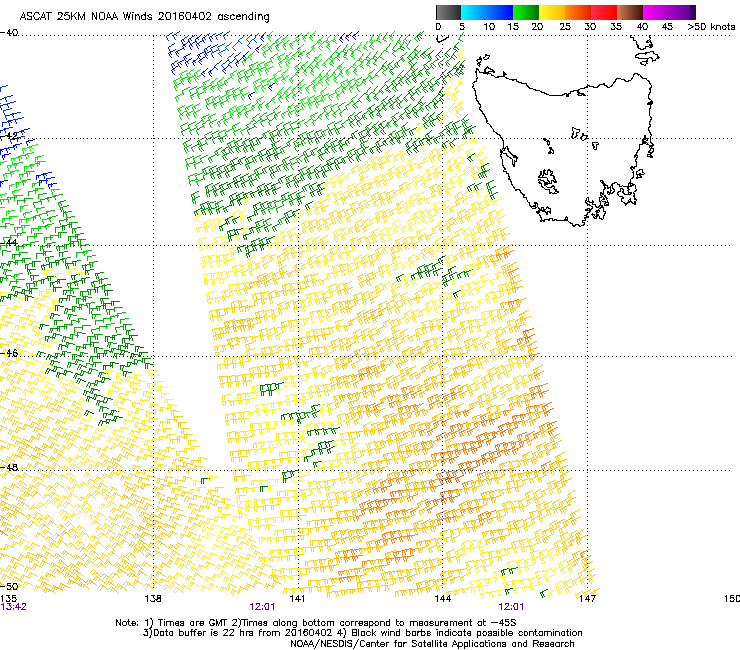Click the red 30-35 knots legend segment
This screenshot has height=650, width=740.
(604, 12)
